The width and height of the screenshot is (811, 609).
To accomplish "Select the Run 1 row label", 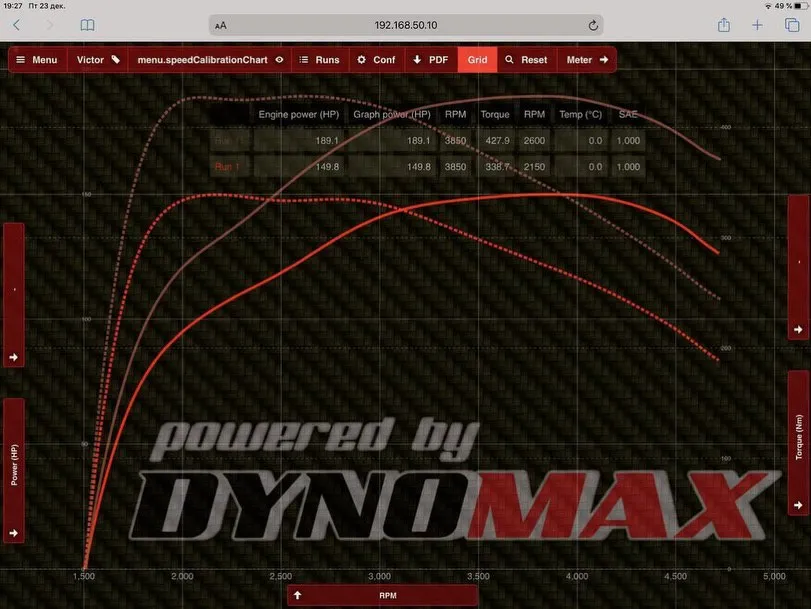I will (x=227, y=167).
